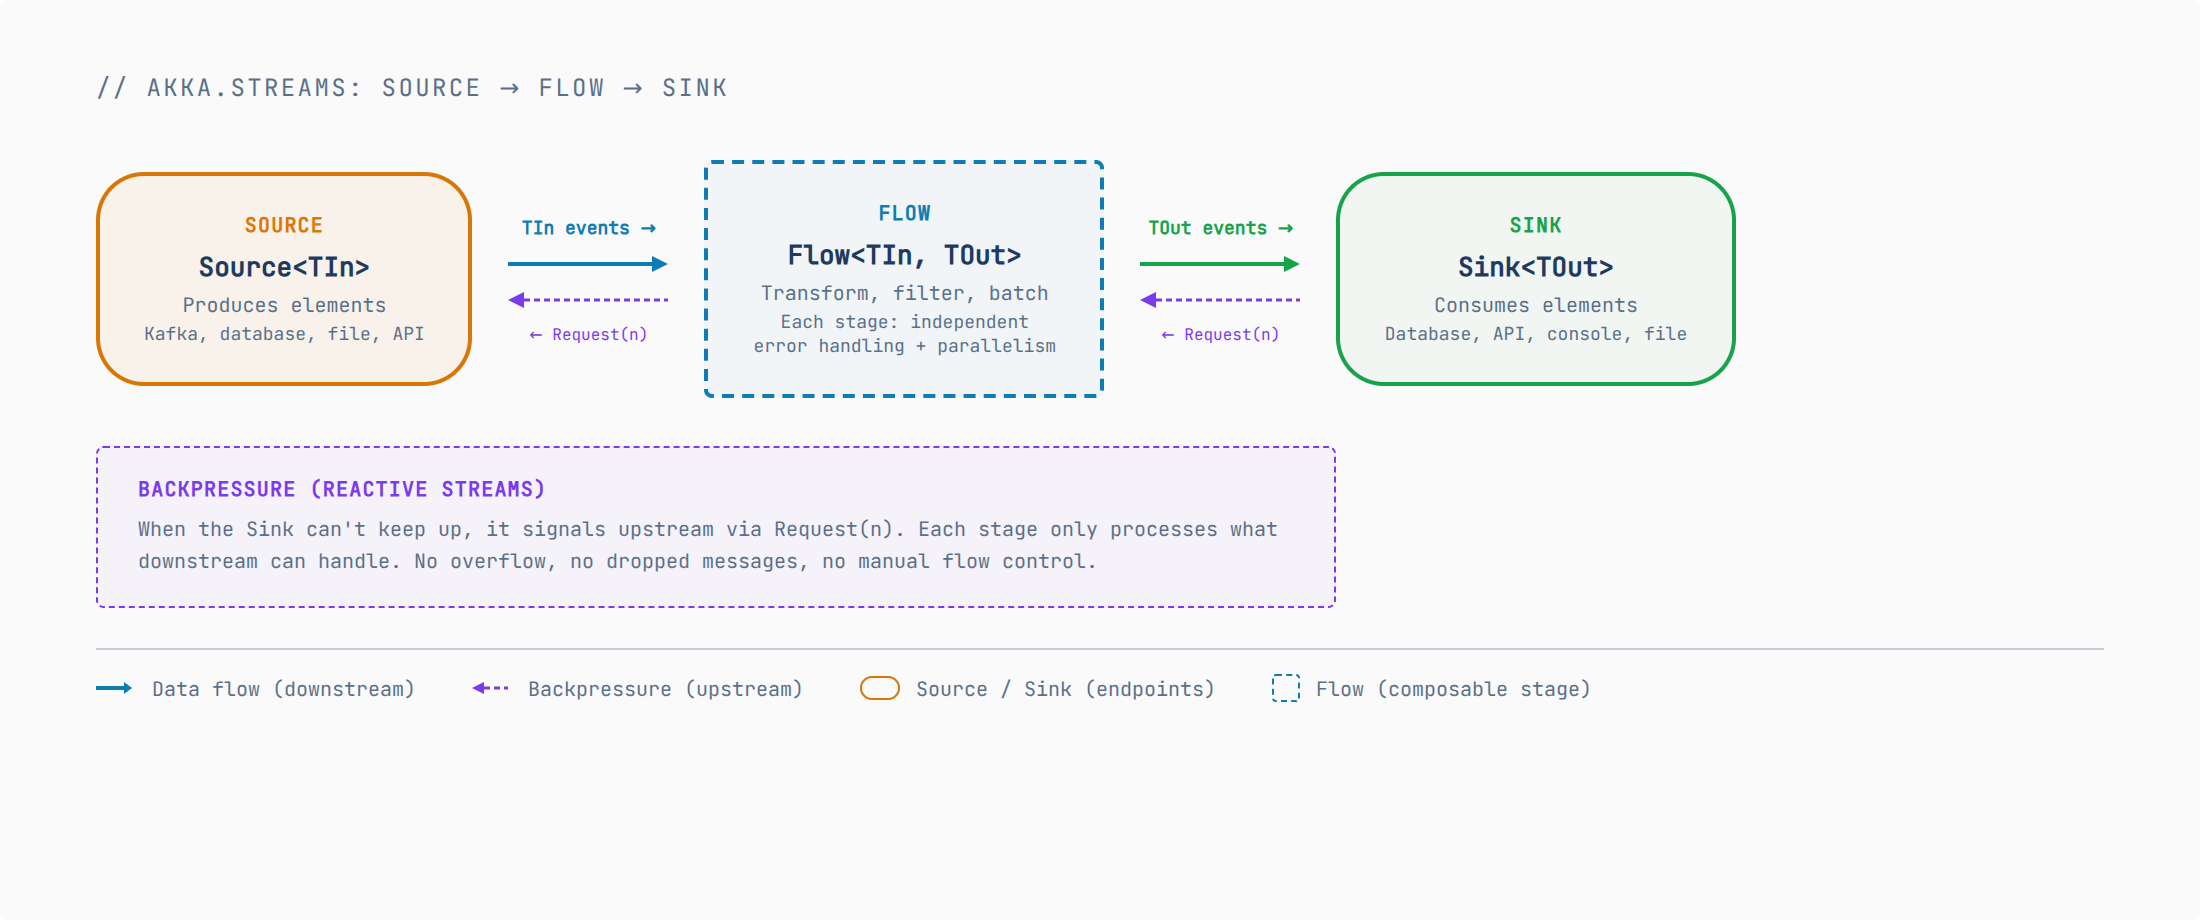Click the blue TIn events data flow arrow
2200x920 pixels.
tap(587, 264)
